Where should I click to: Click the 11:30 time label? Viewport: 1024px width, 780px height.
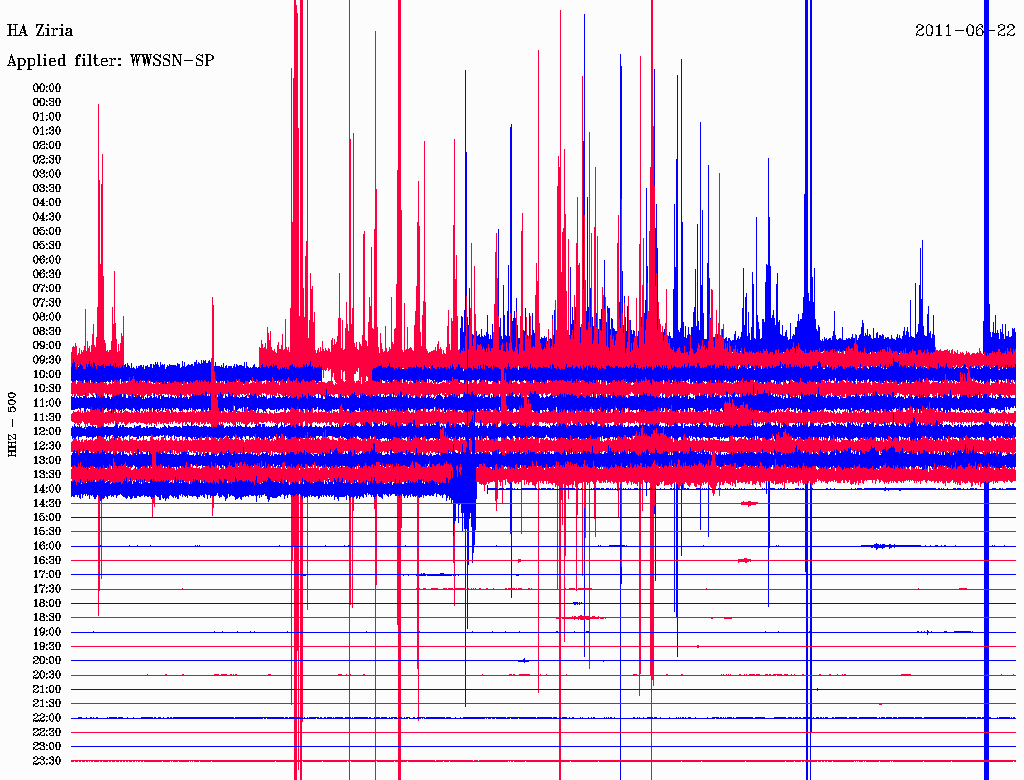point(47,417)
